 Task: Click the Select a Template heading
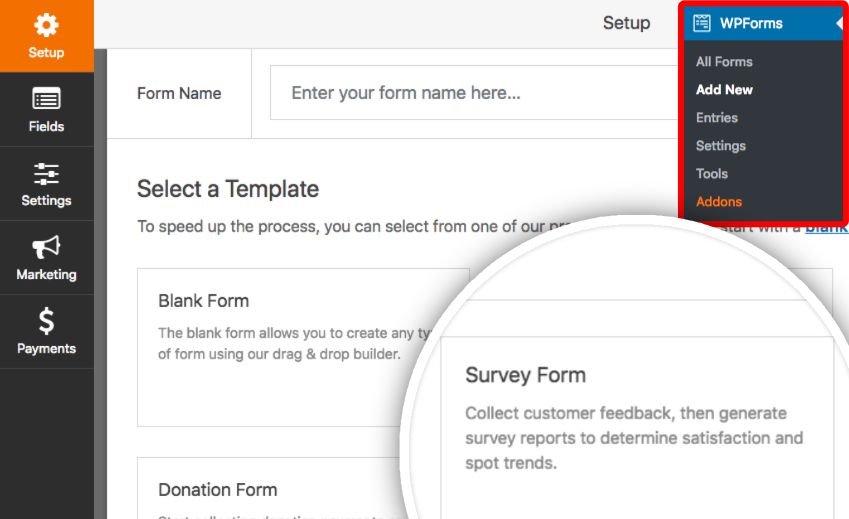click(228, 189)
